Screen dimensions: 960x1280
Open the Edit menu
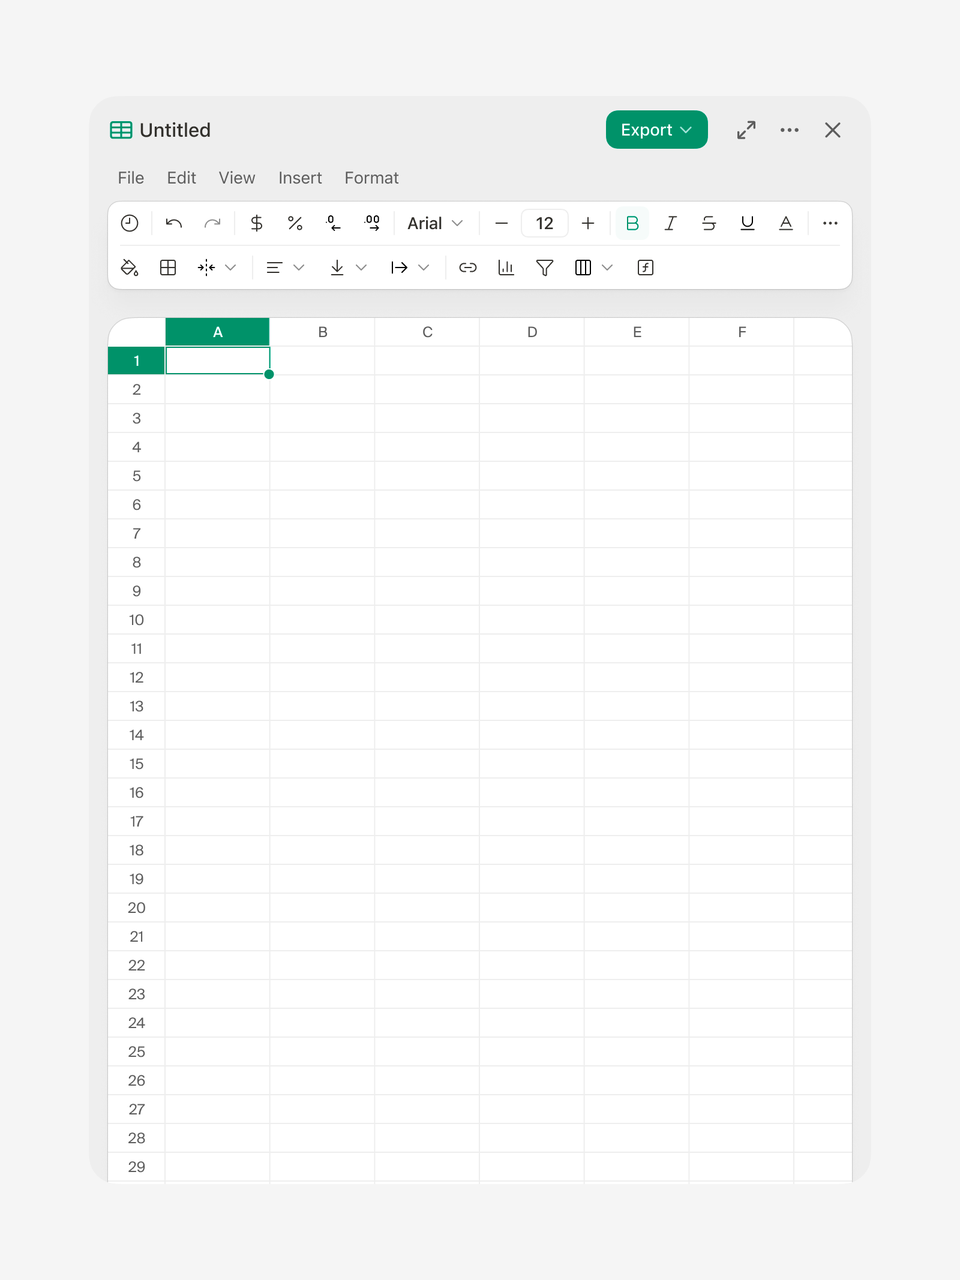click(x=181, y=178)
